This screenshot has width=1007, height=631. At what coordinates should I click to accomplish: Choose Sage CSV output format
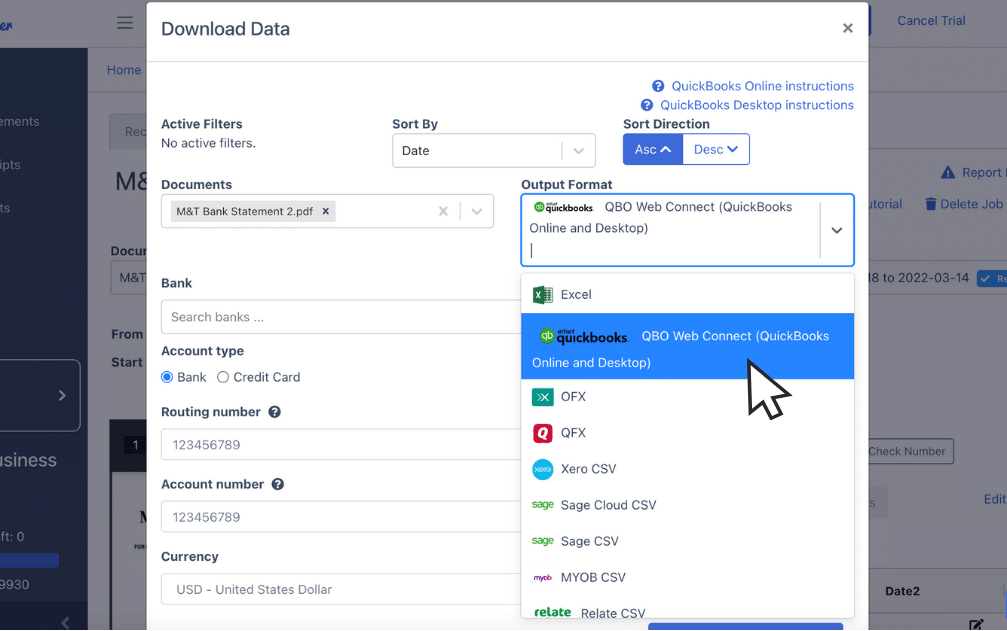[x=687, y=541]
